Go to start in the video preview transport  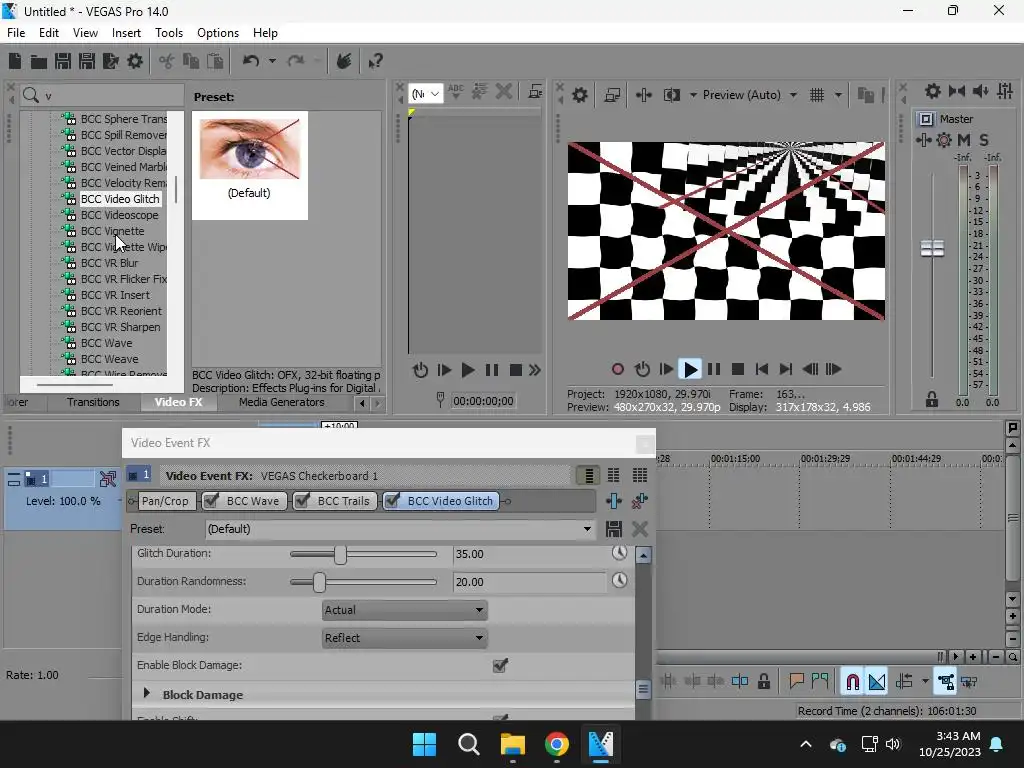tap(761, 370)
